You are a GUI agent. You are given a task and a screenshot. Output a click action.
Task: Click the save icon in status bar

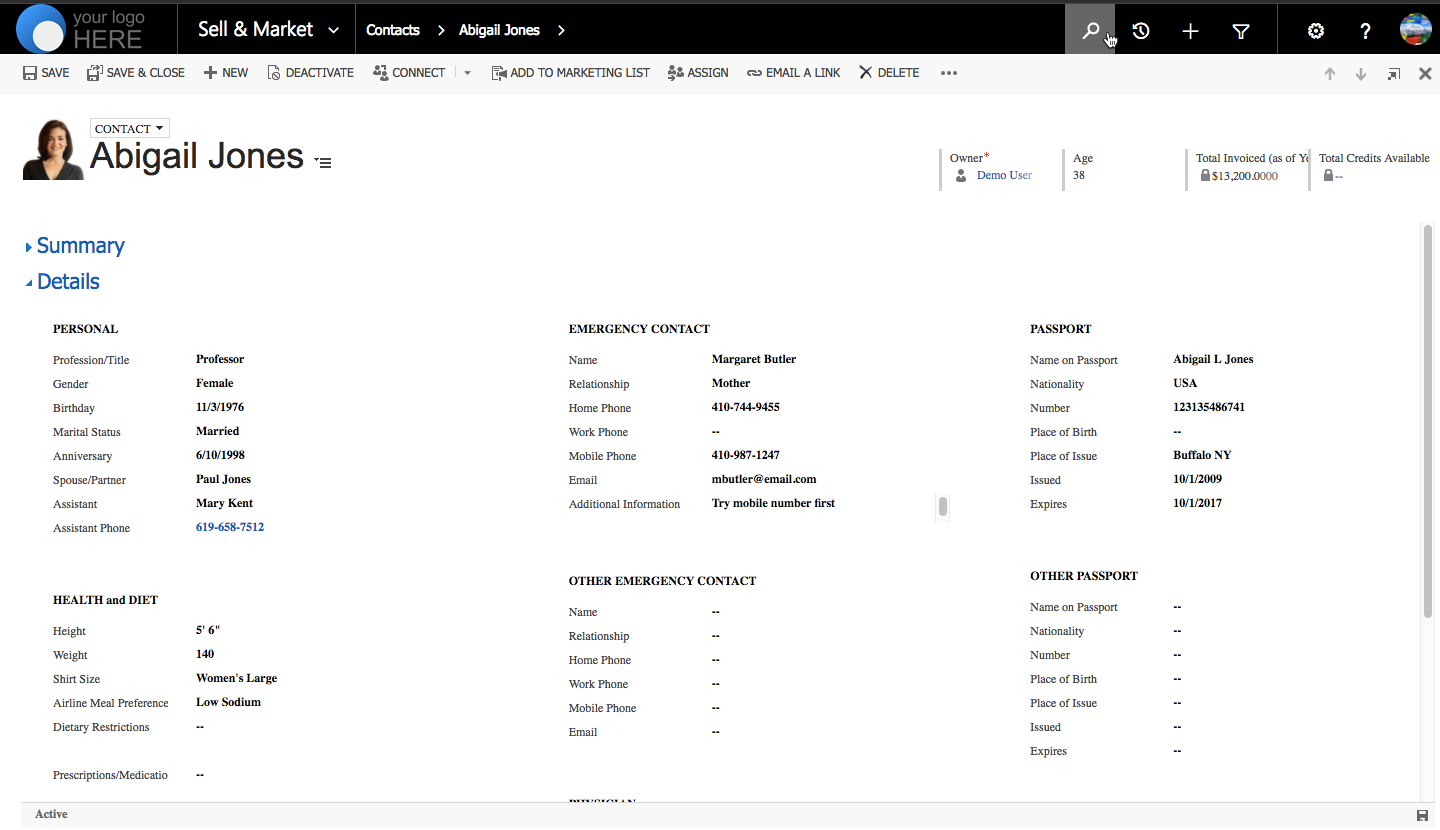coord(1422,815)
